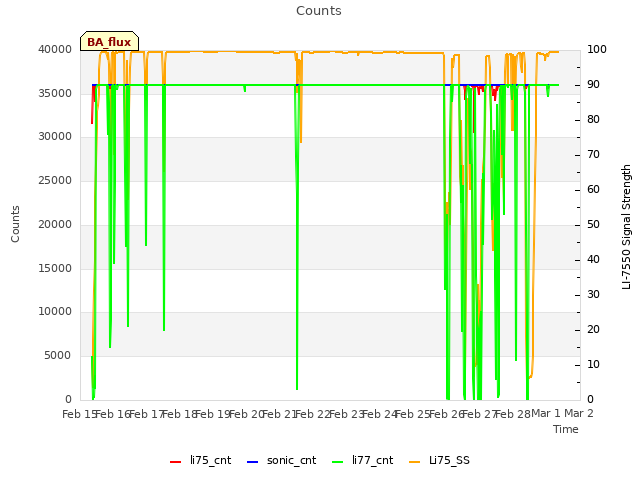Click the Mar 2 date tick
Image resolution: width=640 pixels, height=480 pixels.
pyautogui.click(x=579, y=413)
